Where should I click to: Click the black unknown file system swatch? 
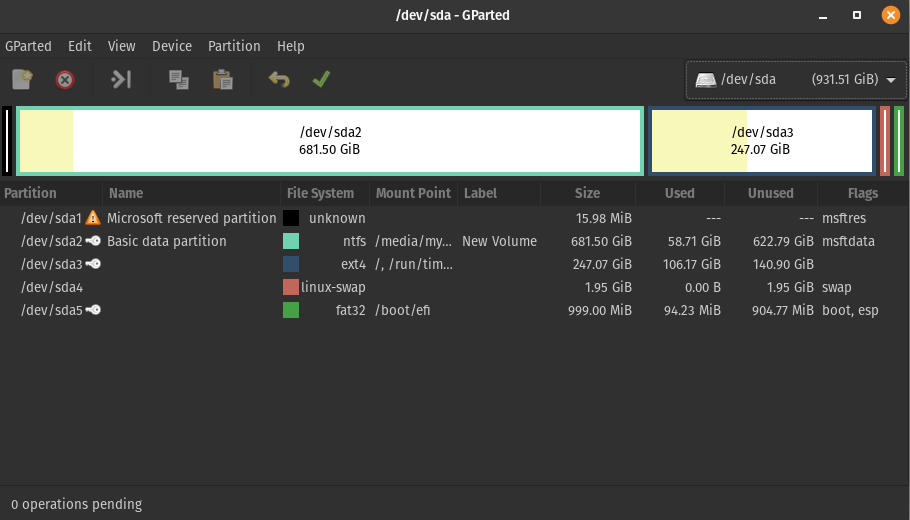point(291,218)
